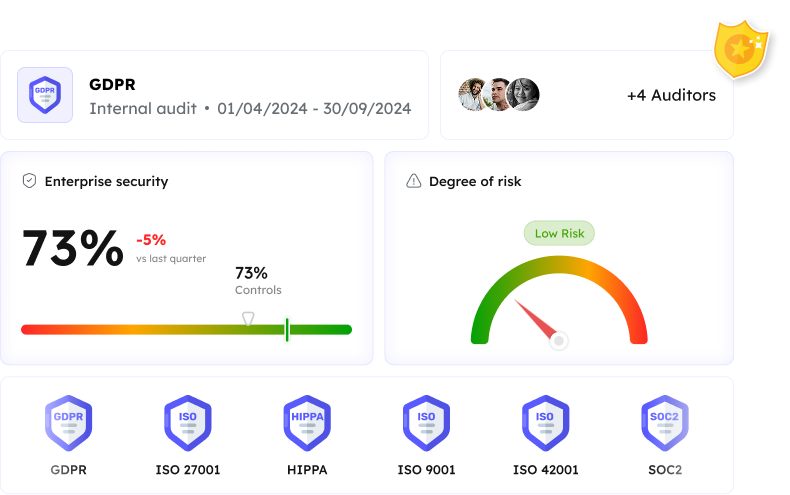Screen dimensions: 790x495
Task: Click the GDPR shield icon in header card
Action: pyautogui.click(x=45, y=95)
